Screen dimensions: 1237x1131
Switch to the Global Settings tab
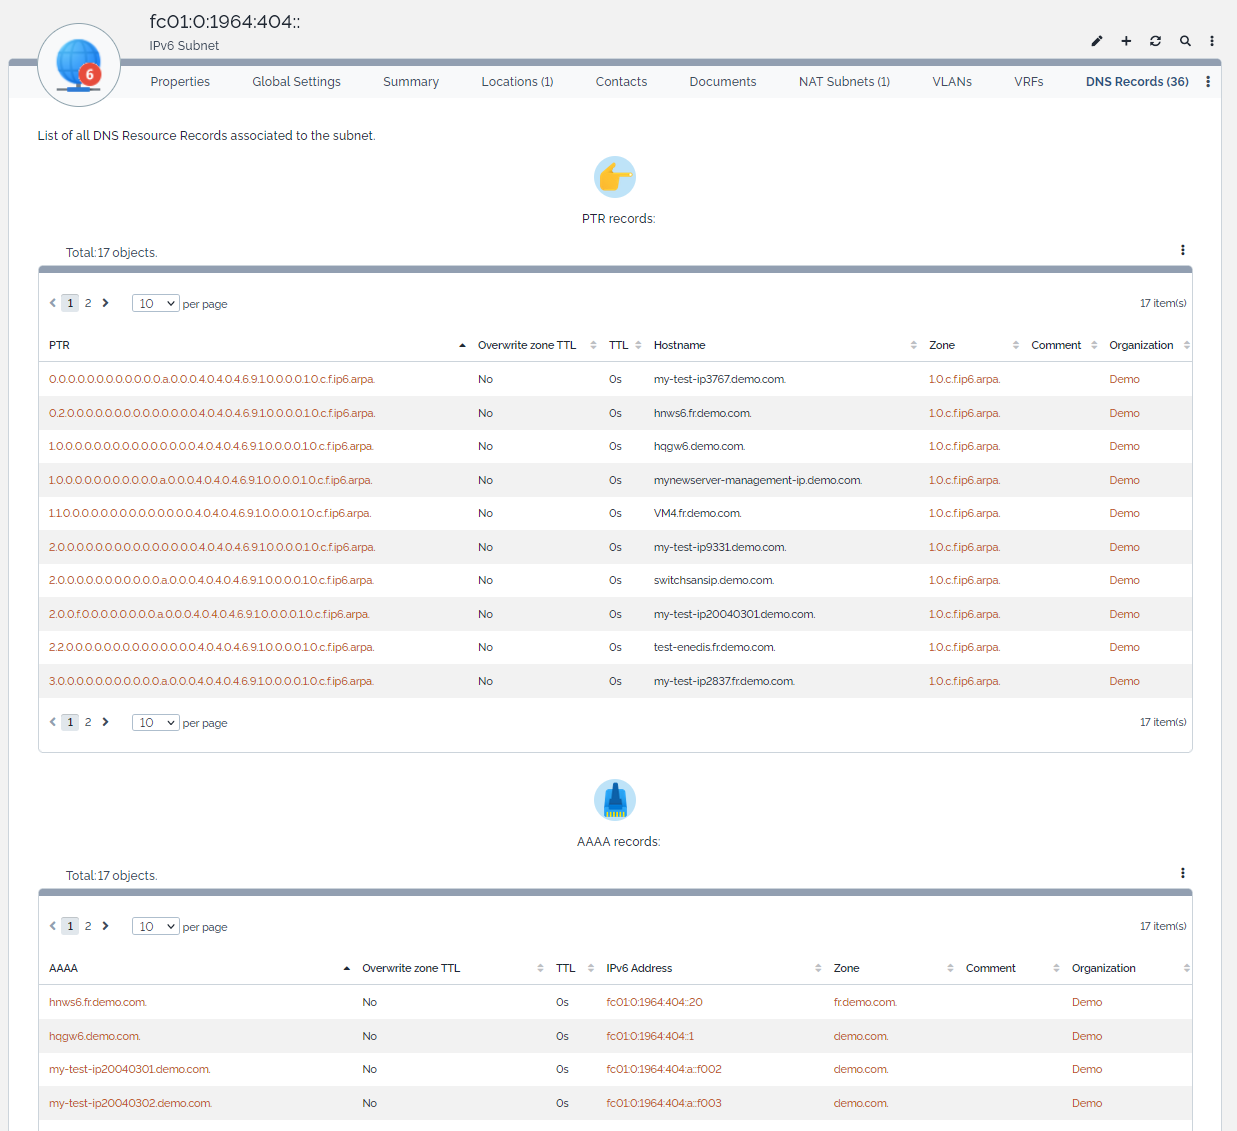coord(296,82)
